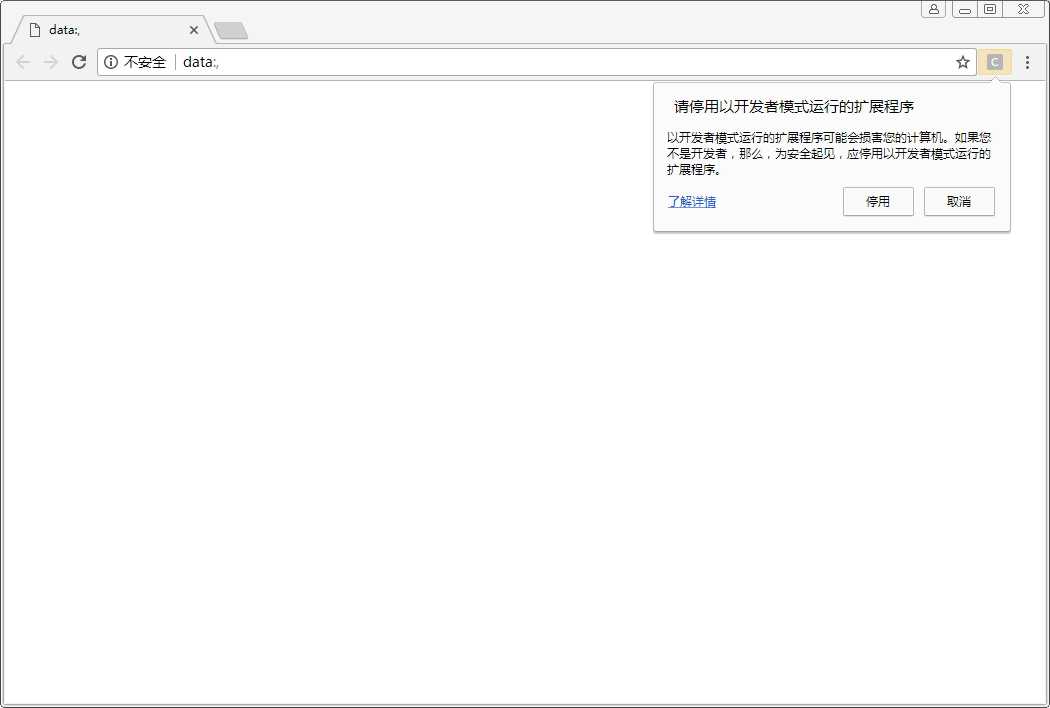Bookmark this page with the star icon
The height and width of the screenshot is (708, 1050).
tap(962, 62)
